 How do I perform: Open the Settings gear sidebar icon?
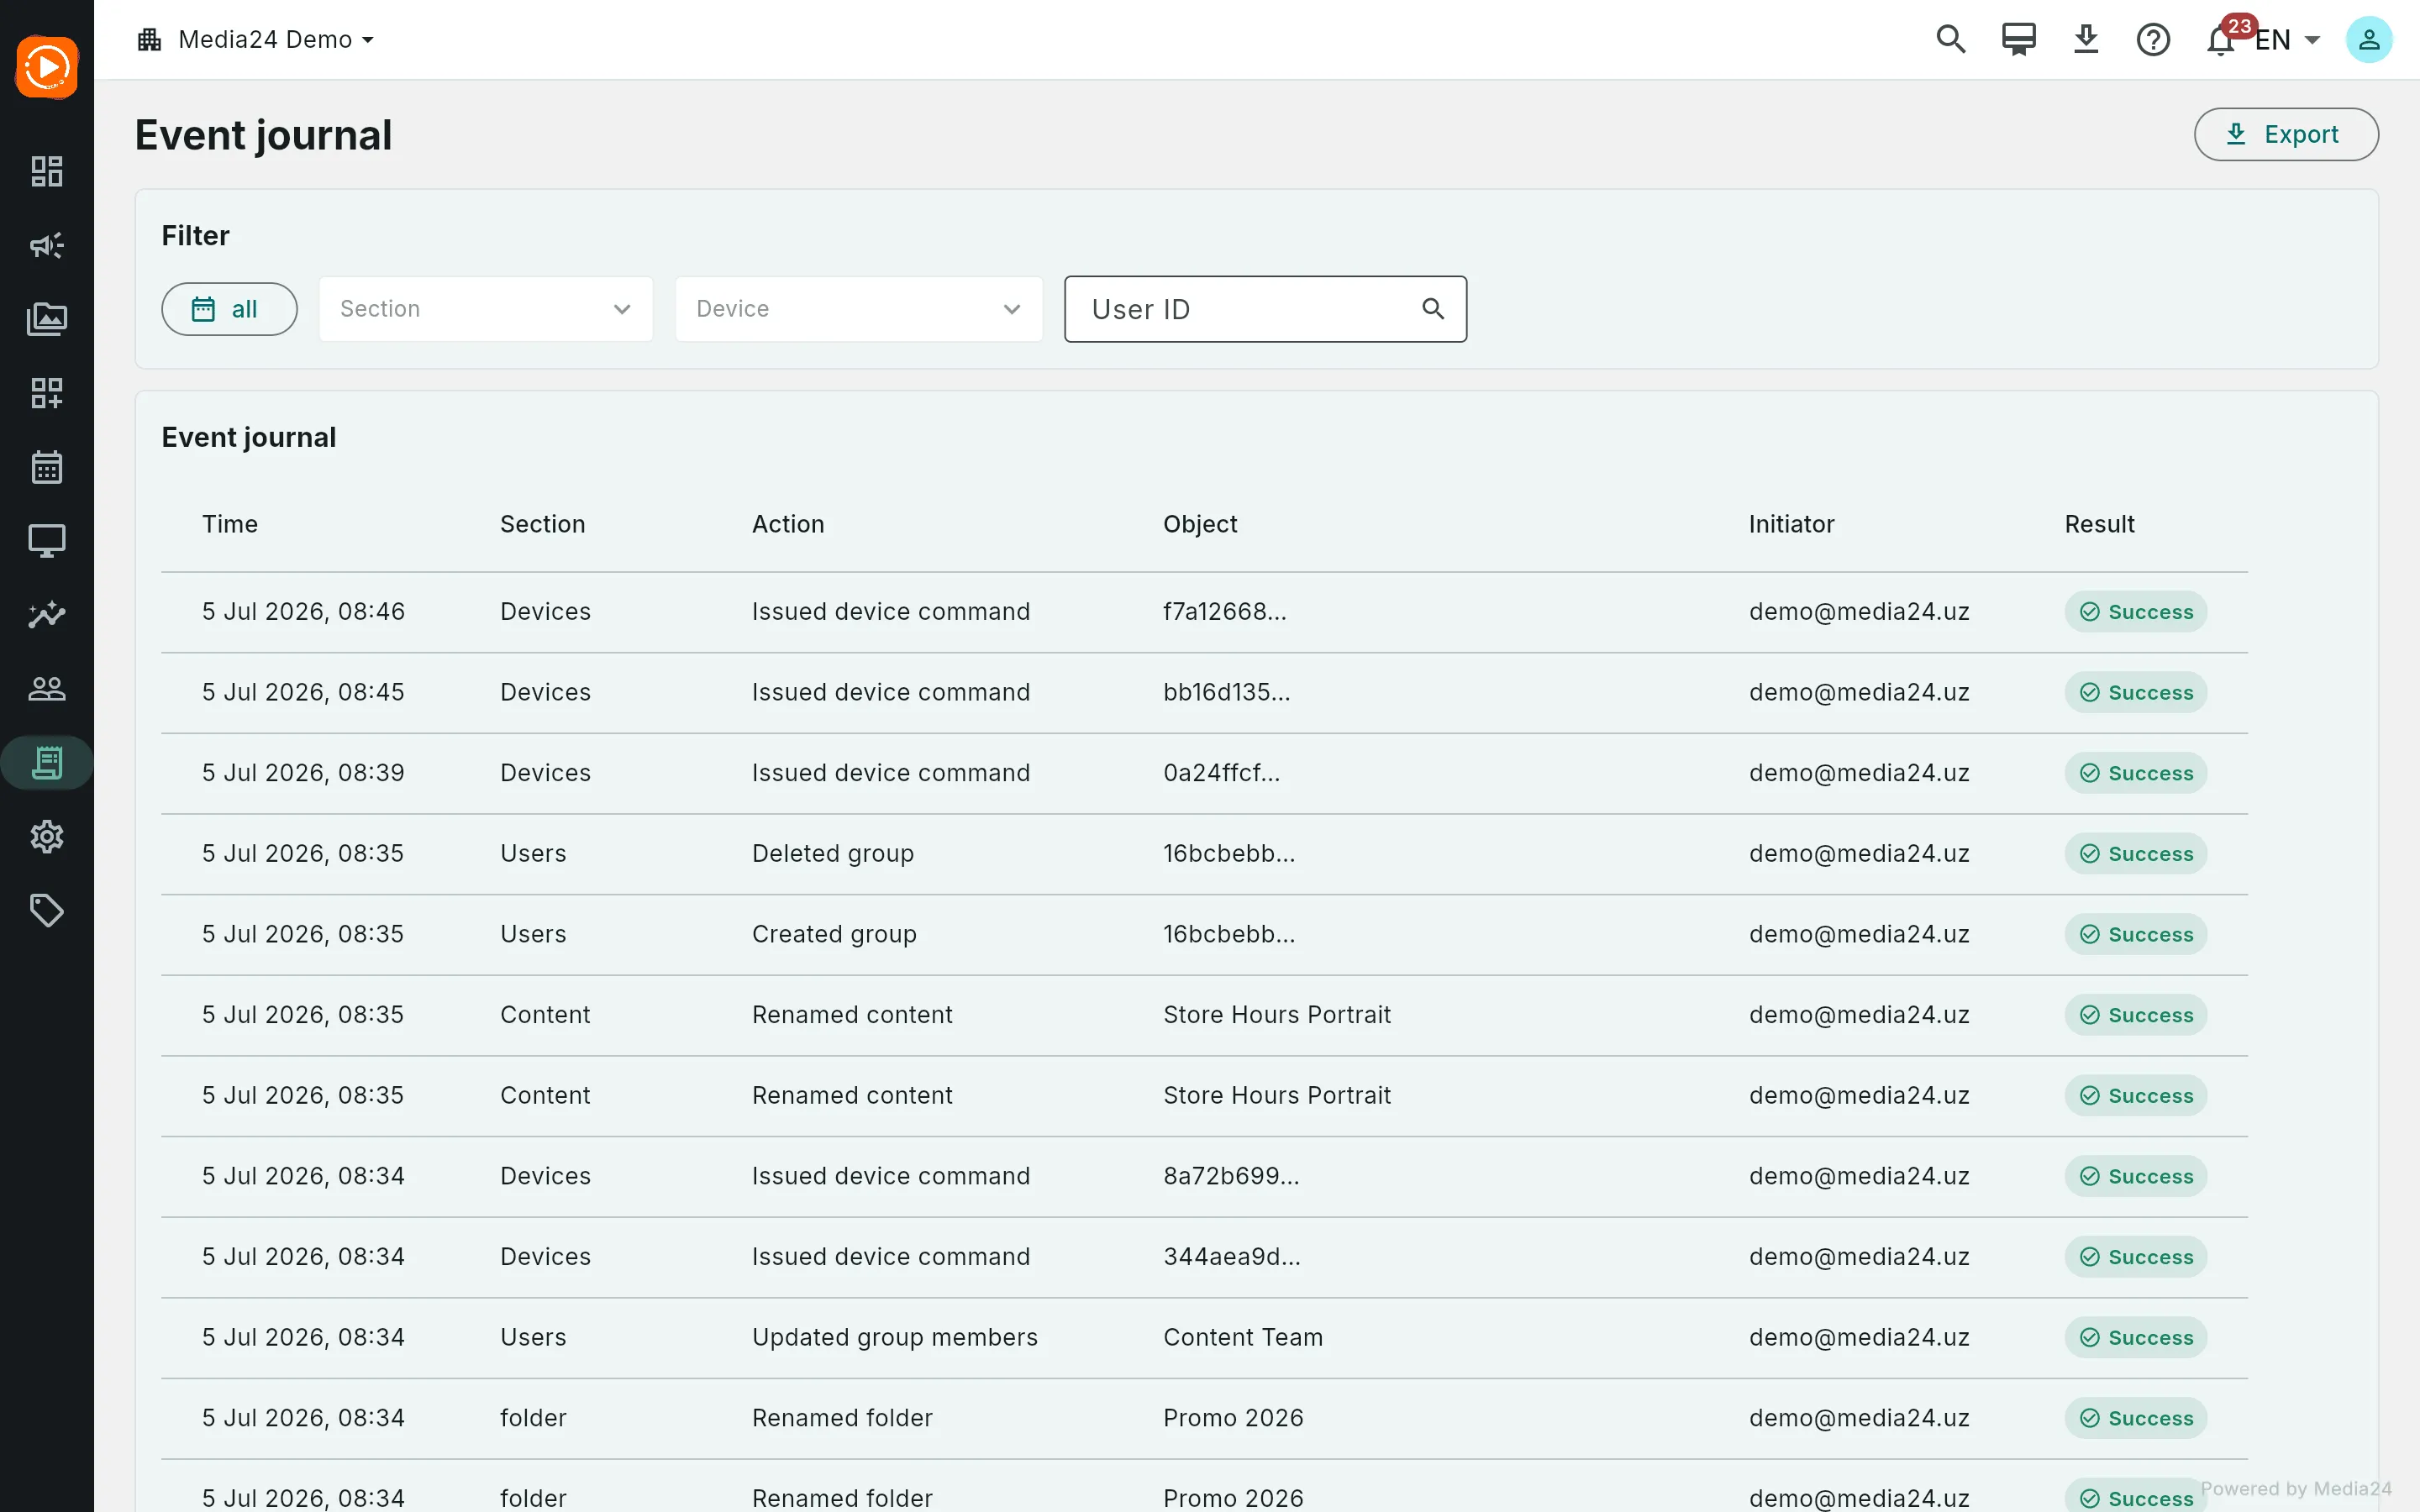tap(47, 837)
